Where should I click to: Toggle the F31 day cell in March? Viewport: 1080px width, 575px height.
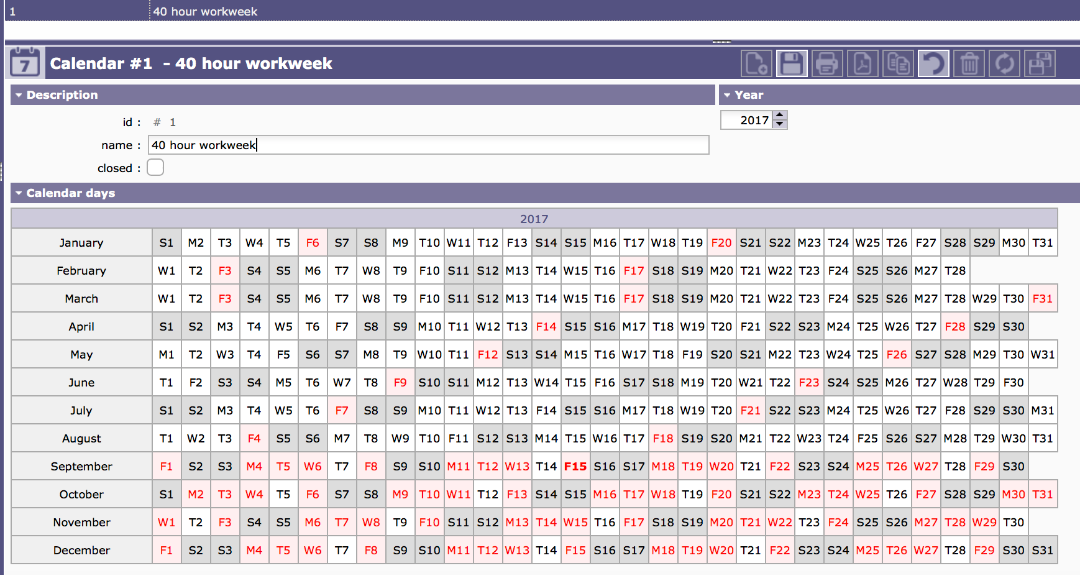click(x=1042, y=298)
